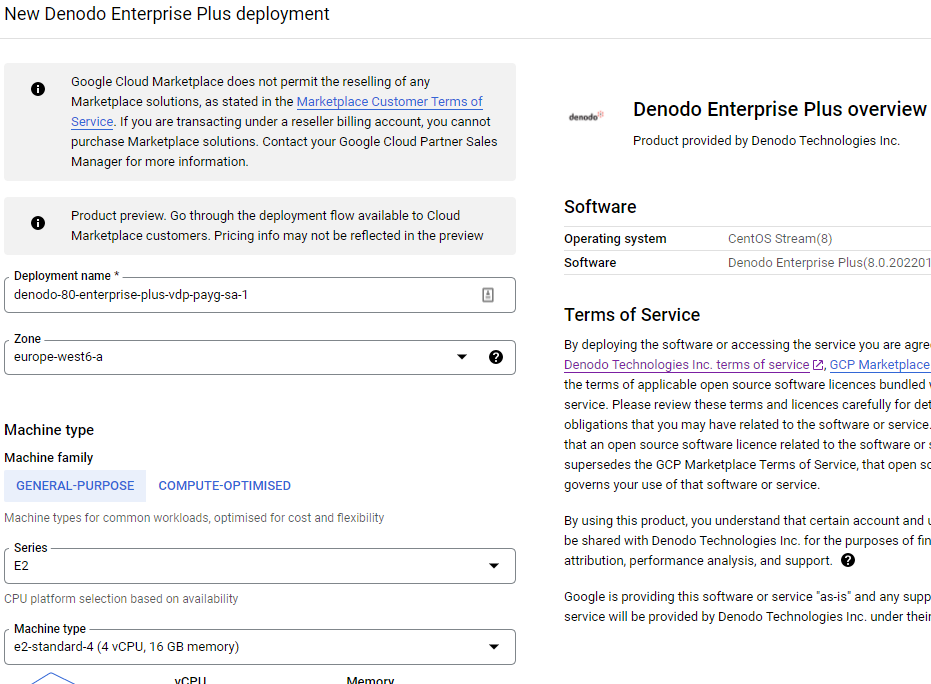This screenshot has height=684, width=931.
Task: Open the Machine type e2-standard-4 dropdown
Action: [x=259, y=647]
